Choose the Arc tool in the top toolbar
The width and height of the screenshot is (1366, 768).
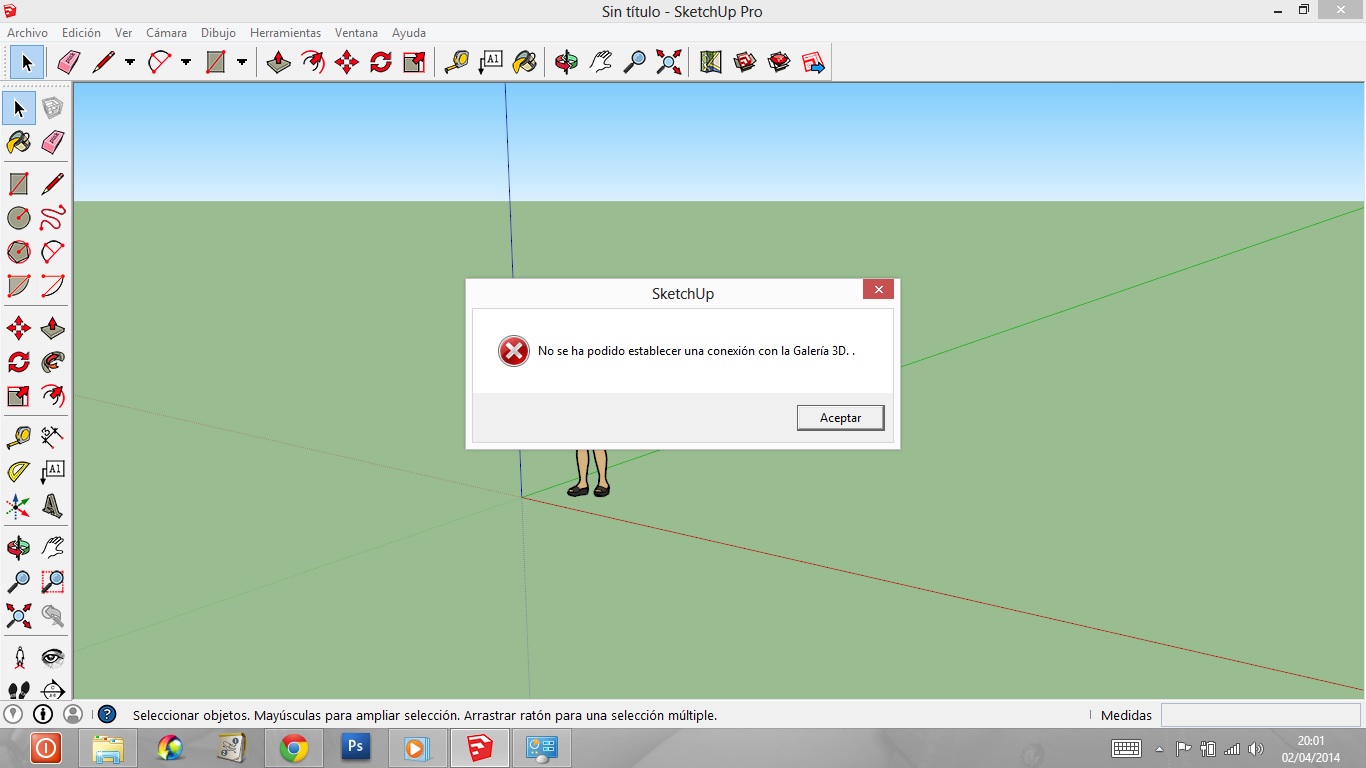point(159,62)
